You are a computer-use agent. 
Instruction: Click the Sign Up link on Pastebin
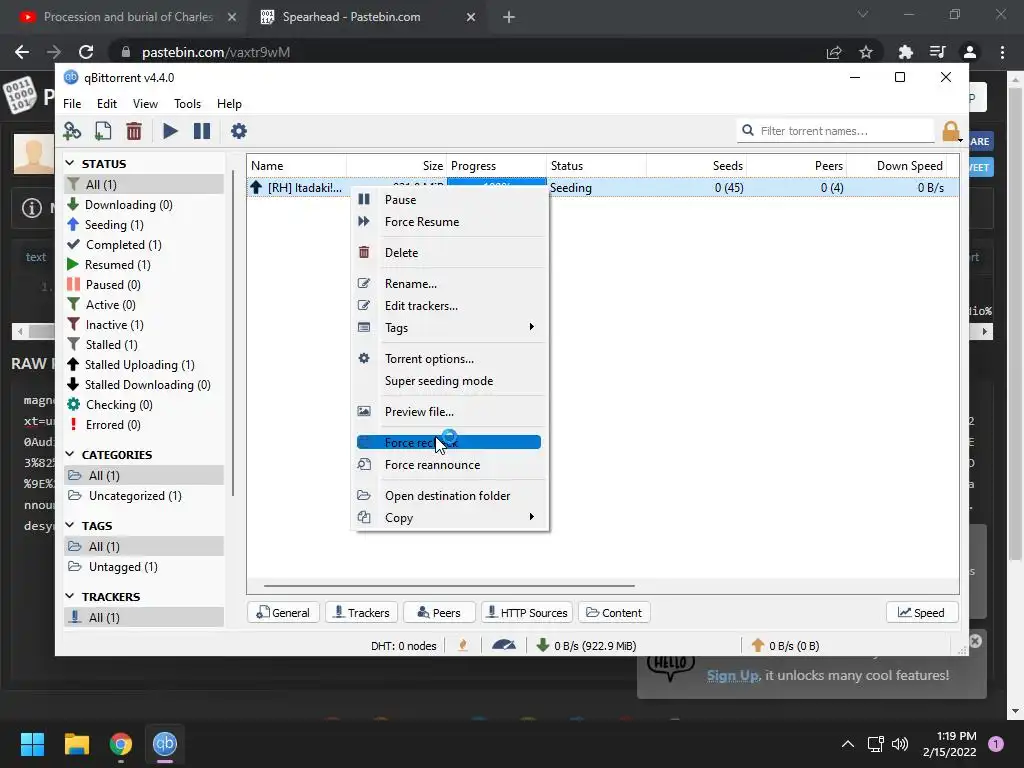(x=733, y=675)
